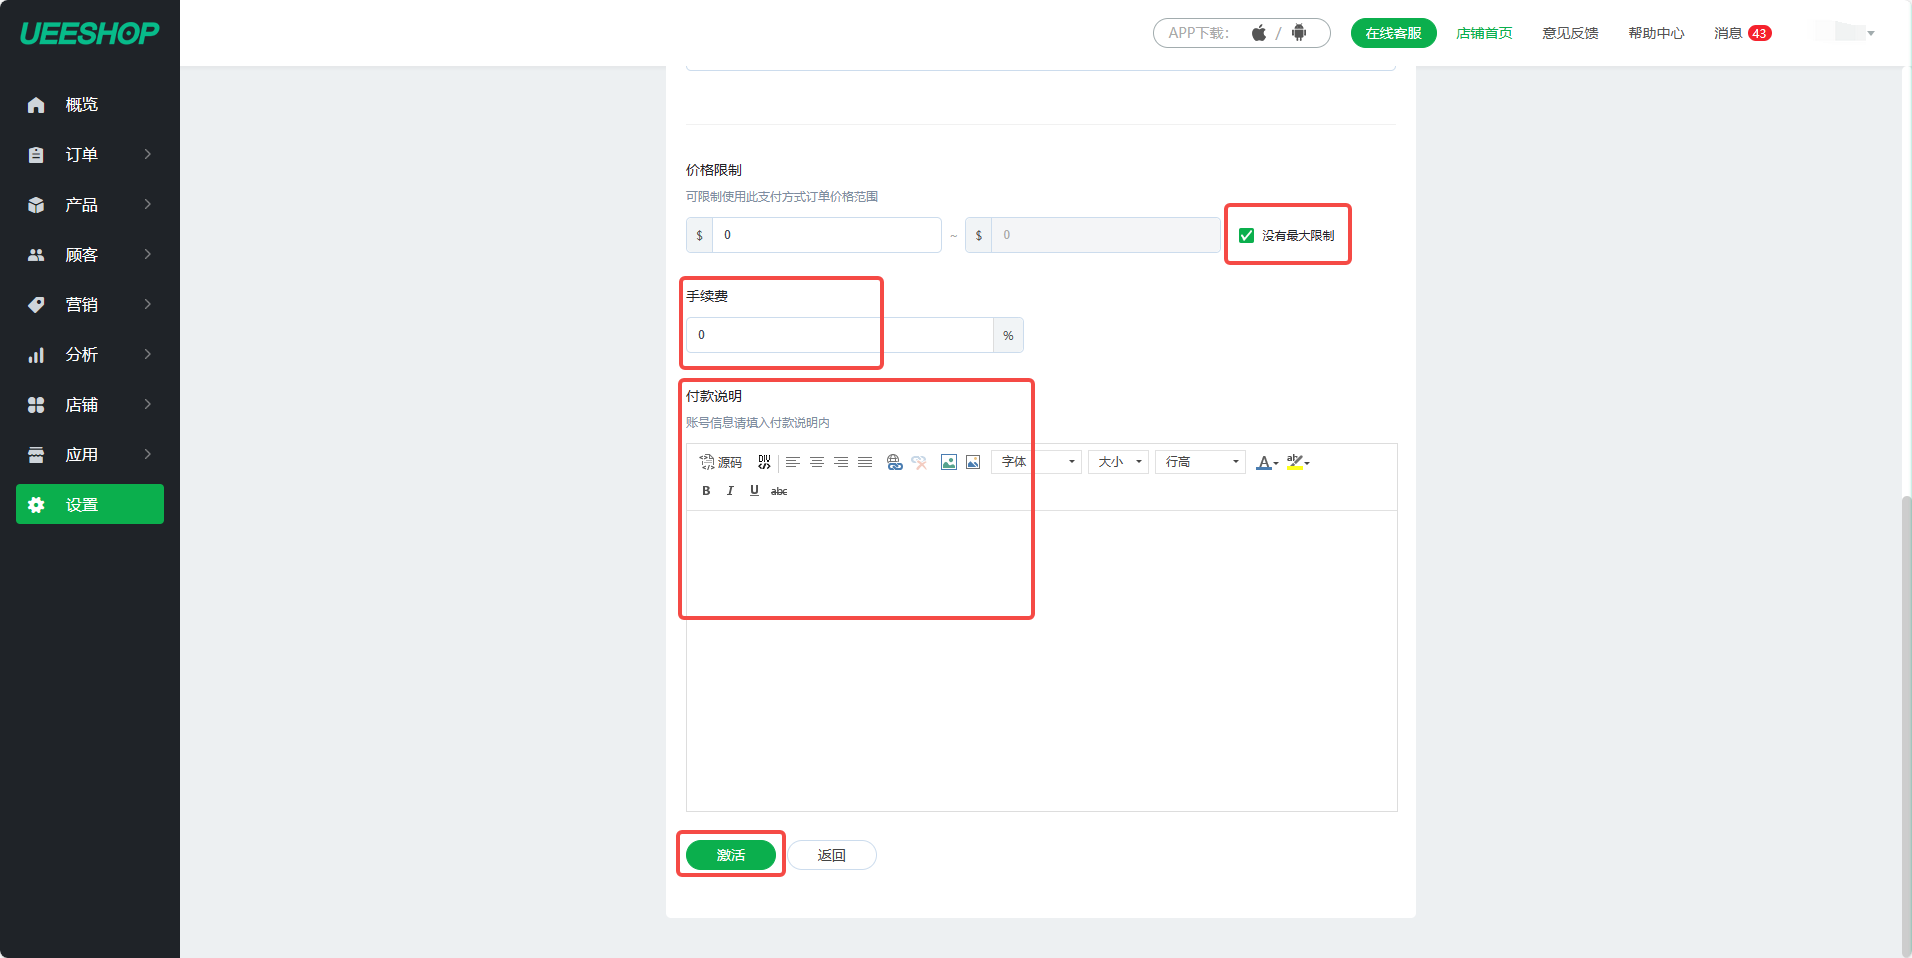Click the DIV block insert icon
Viewport: 1912px width, 958px height.
(x=764, y=462)
